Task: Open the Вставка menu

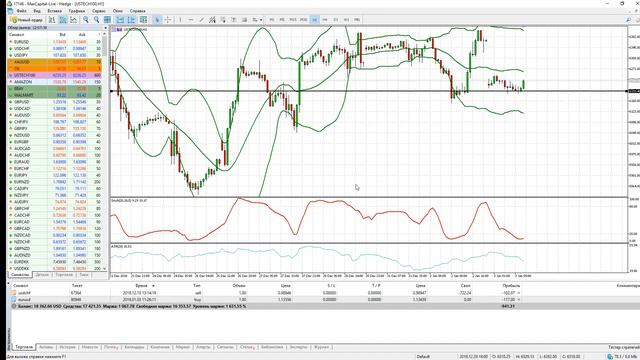Action: [54, 11]
